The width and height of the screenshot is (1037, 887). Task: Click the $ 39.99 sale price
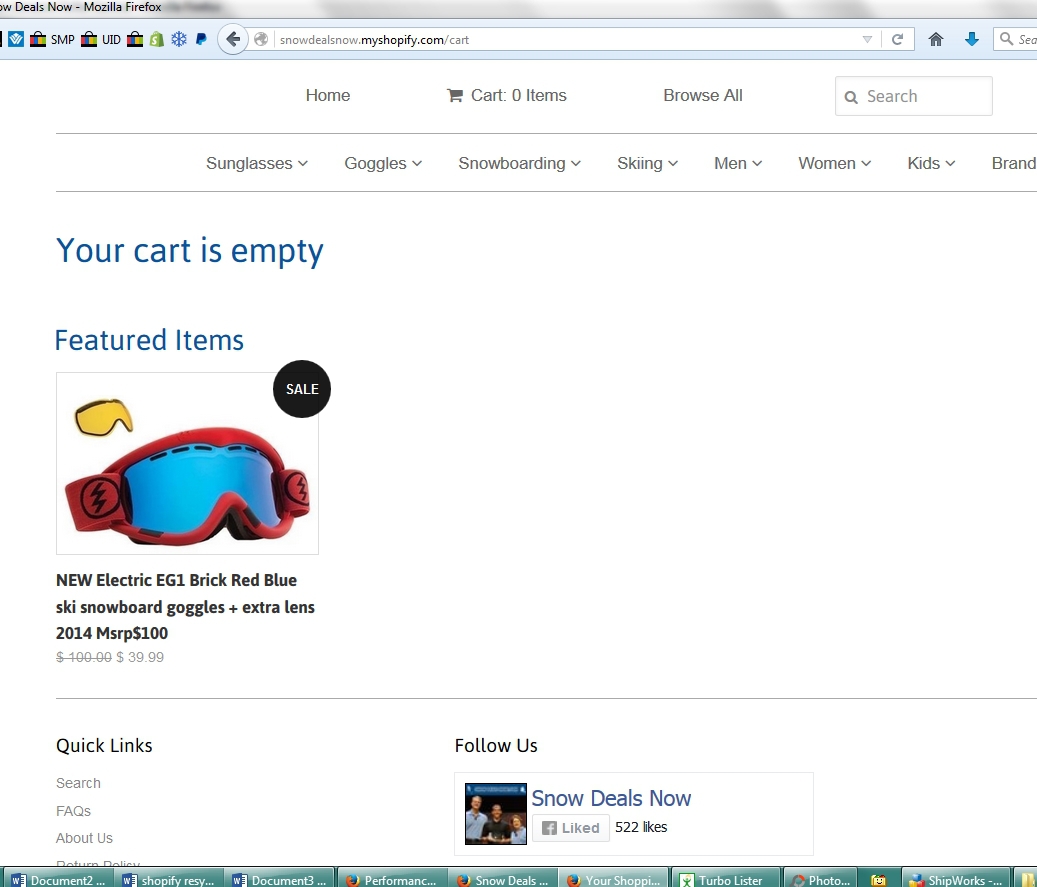[140, 657]
